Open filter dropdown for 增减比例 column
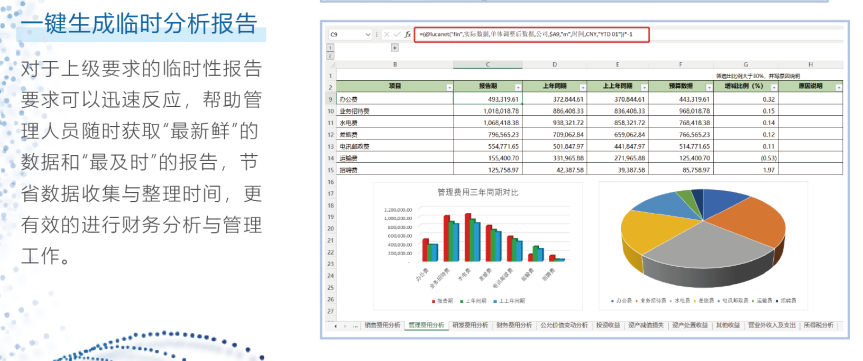863x361 pixels. pos(774,87)
